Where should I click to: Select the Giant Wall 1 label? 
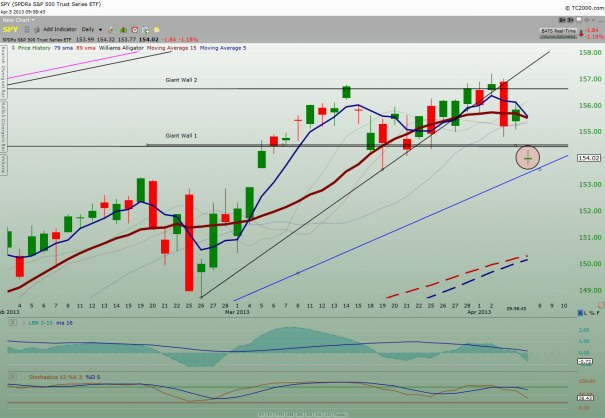click(181, 136)
